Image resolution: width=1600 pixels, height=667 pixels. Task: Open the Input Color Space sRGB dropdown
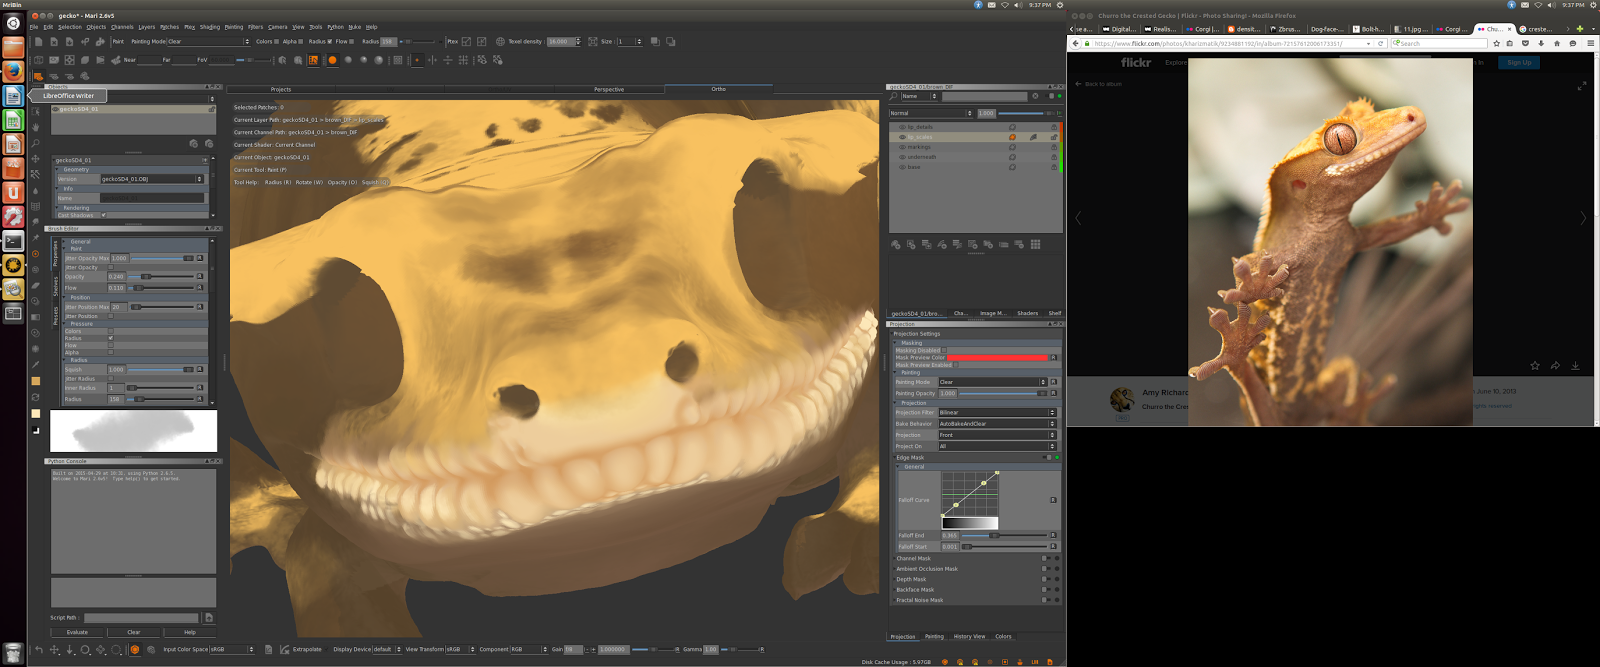coord(232,649)
